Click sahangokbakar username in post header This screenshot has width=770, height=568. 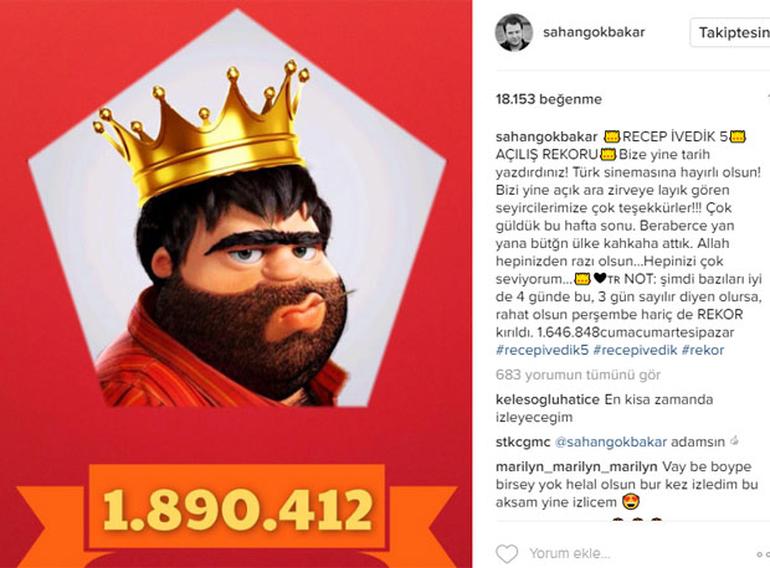594,32
